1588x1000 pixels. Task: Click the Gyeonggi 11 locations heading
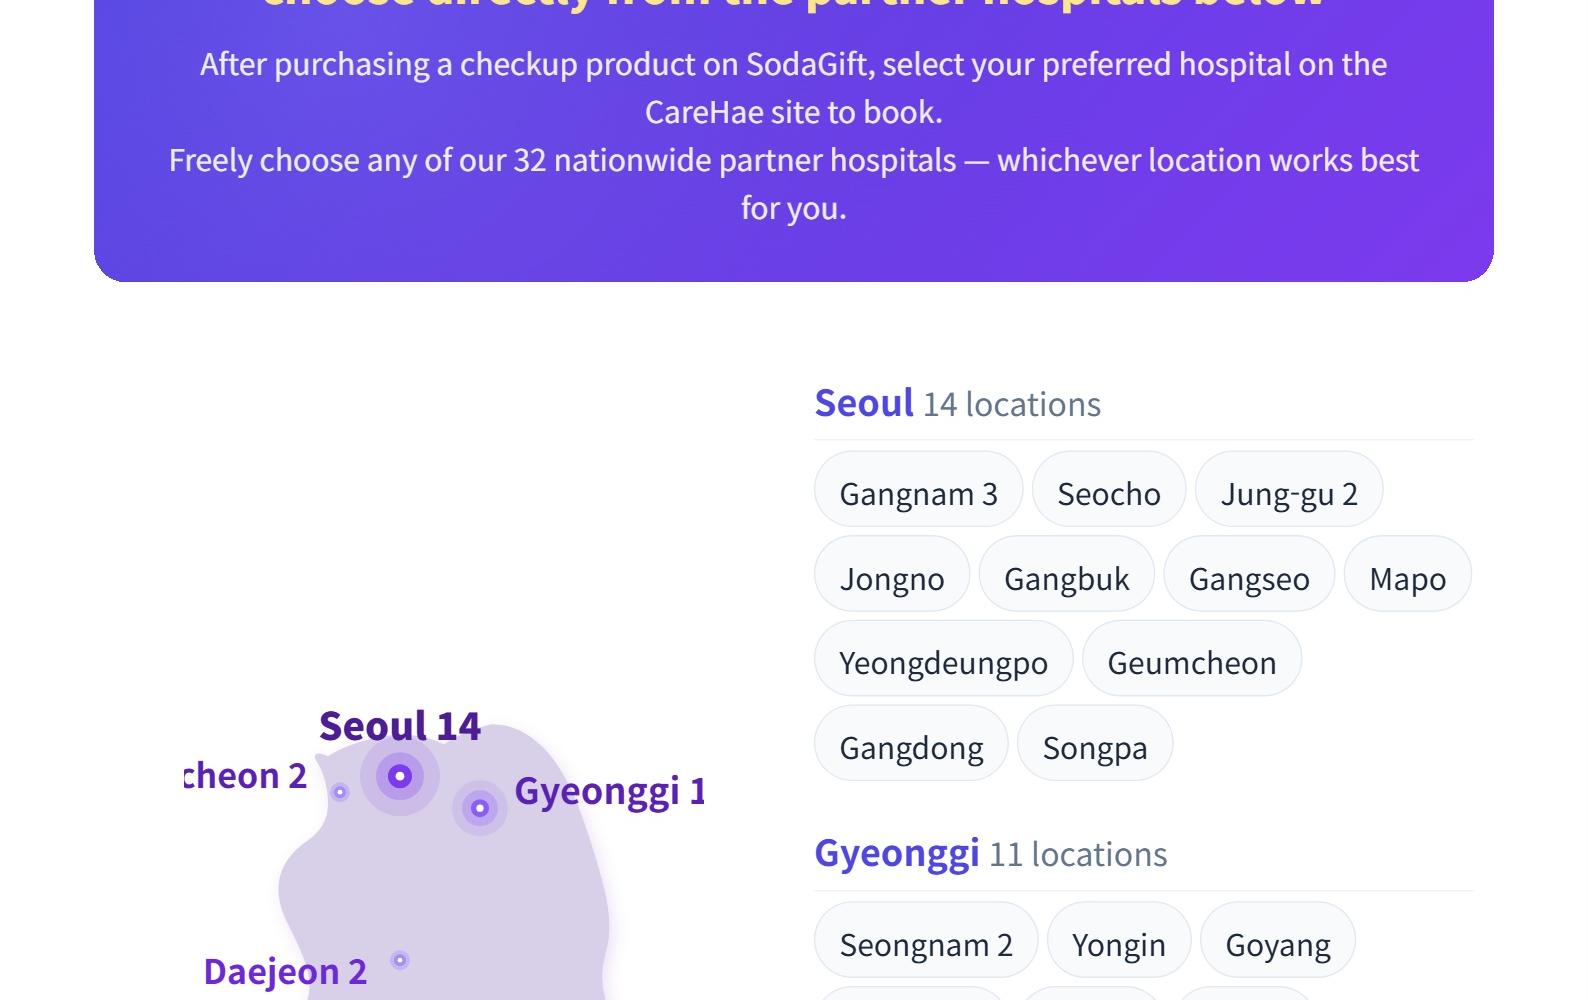point(991,854)
